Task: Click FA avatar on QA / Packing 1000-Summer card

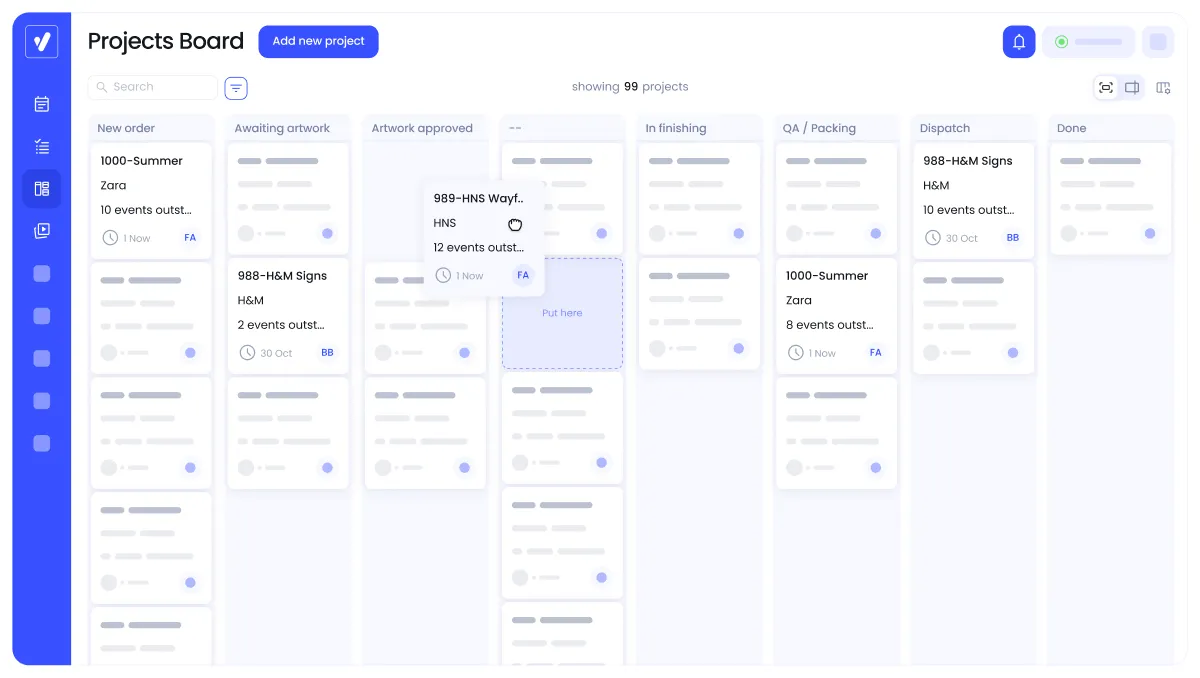Action: pos(876,353)
